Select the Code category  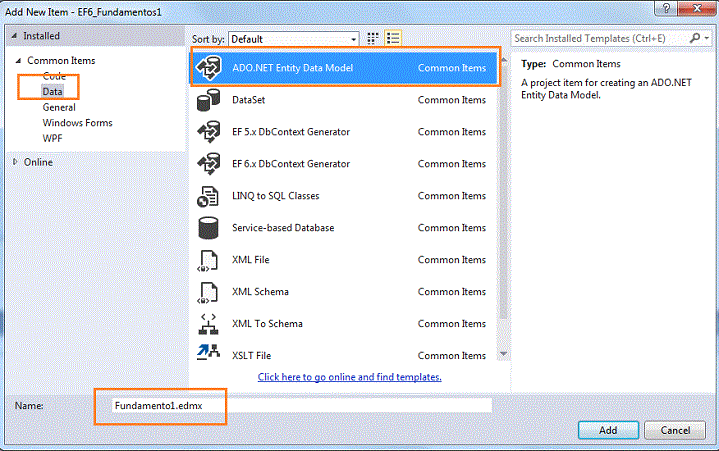(54, 76)
